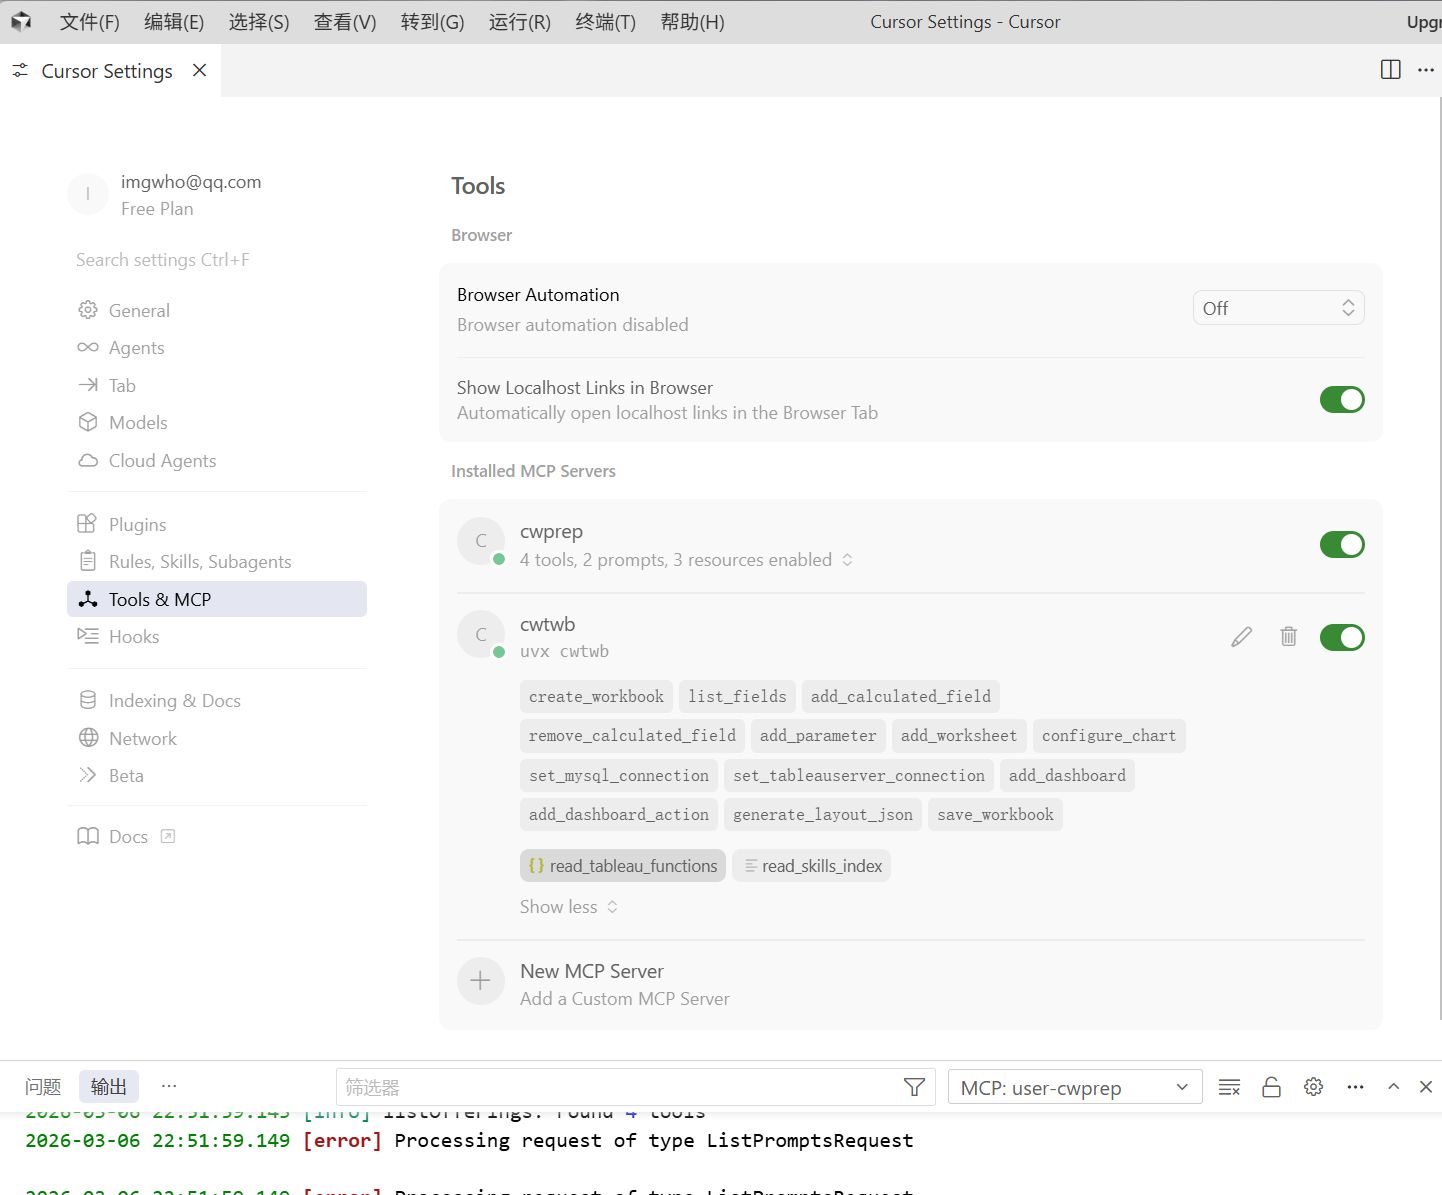The width and height of the screenshot is (1442, 1195).
Task: Click the Cloud Agents cloud icon
Action: click(x=88, y=460)
